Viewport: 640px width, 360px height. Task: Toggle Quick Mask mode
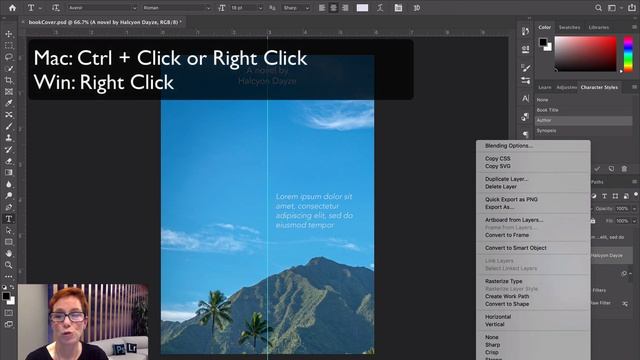point(9,313)
